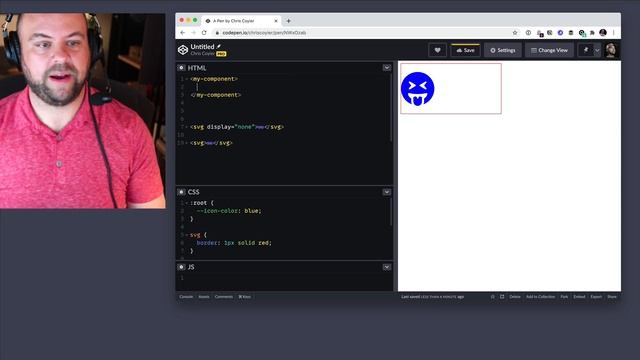The height and width of the screenshot is (360, 640).
Task: Click the opening my-component tag text
Action: coord(213,79)
